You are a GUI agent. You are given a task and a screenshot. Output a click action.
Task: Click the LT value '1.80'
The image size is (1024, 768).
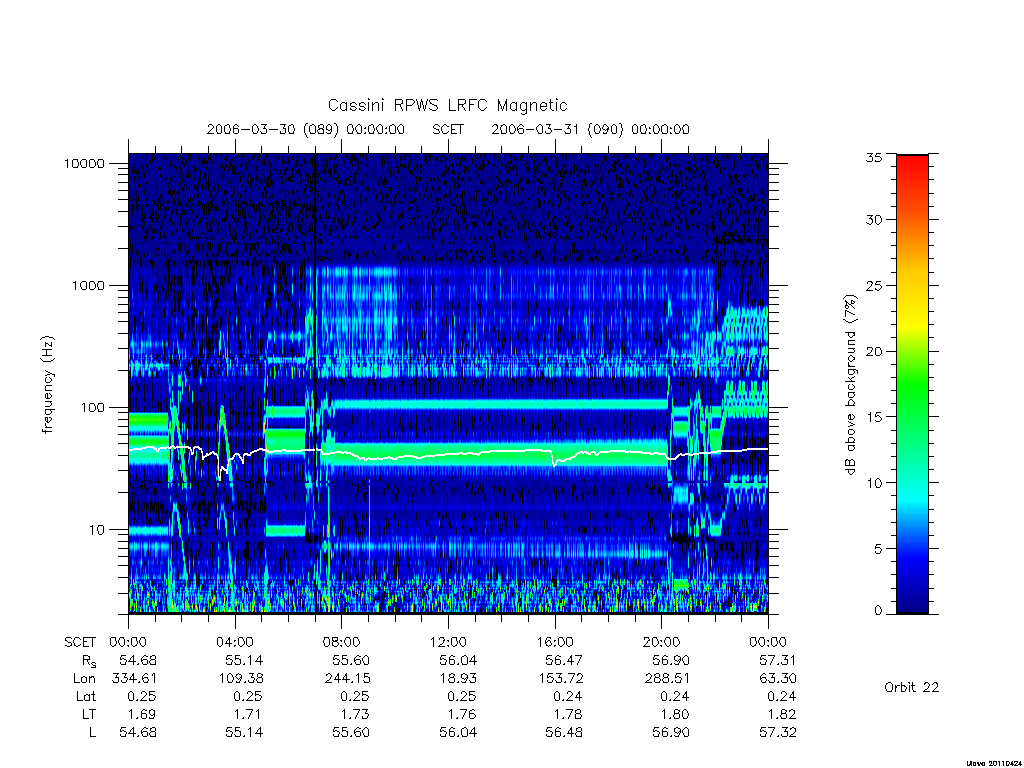[675, 714]
